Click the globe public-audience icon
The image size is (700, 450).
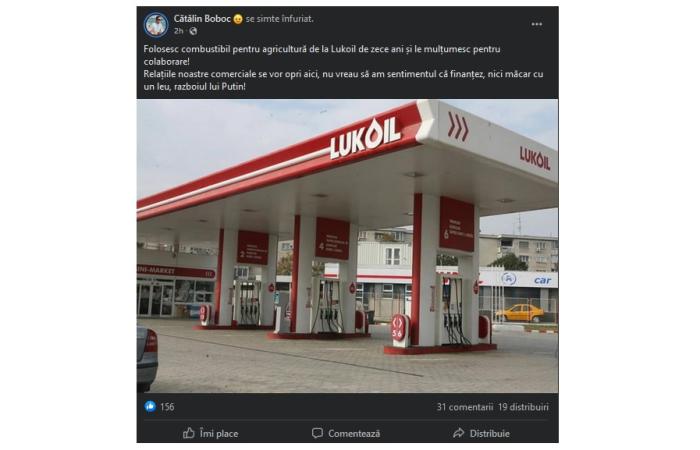tap(193, 31)
